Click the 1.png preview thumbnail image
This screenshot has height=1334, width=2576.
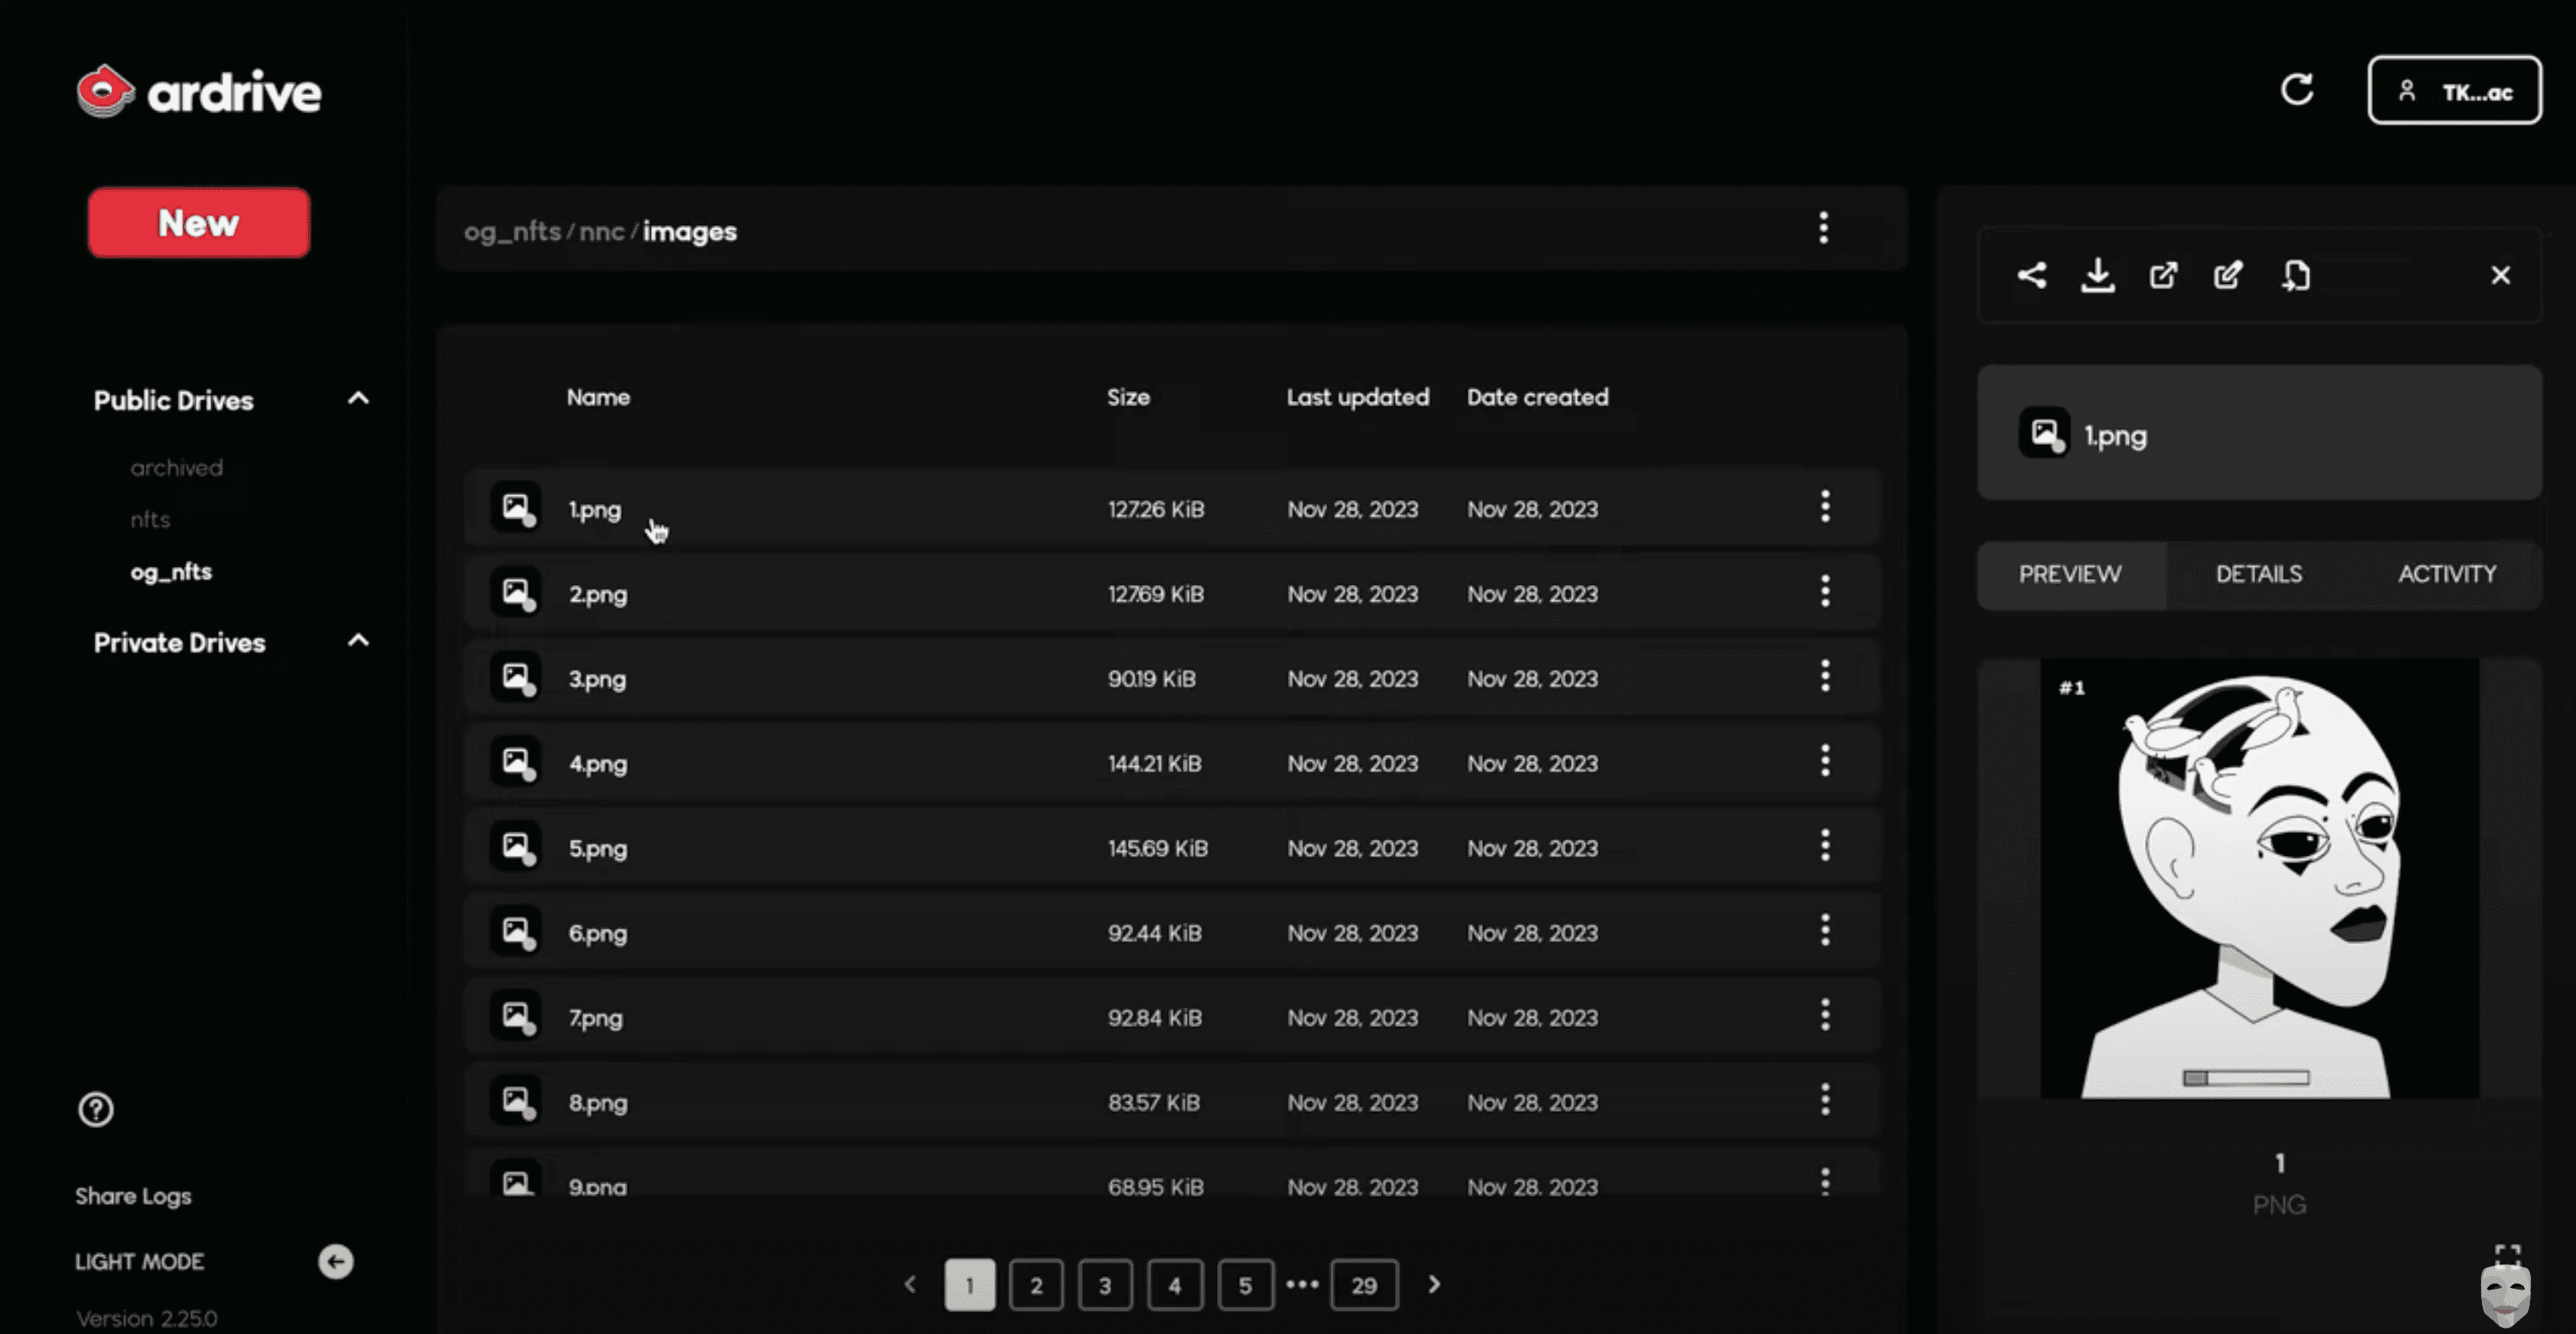coord(2259,878)
